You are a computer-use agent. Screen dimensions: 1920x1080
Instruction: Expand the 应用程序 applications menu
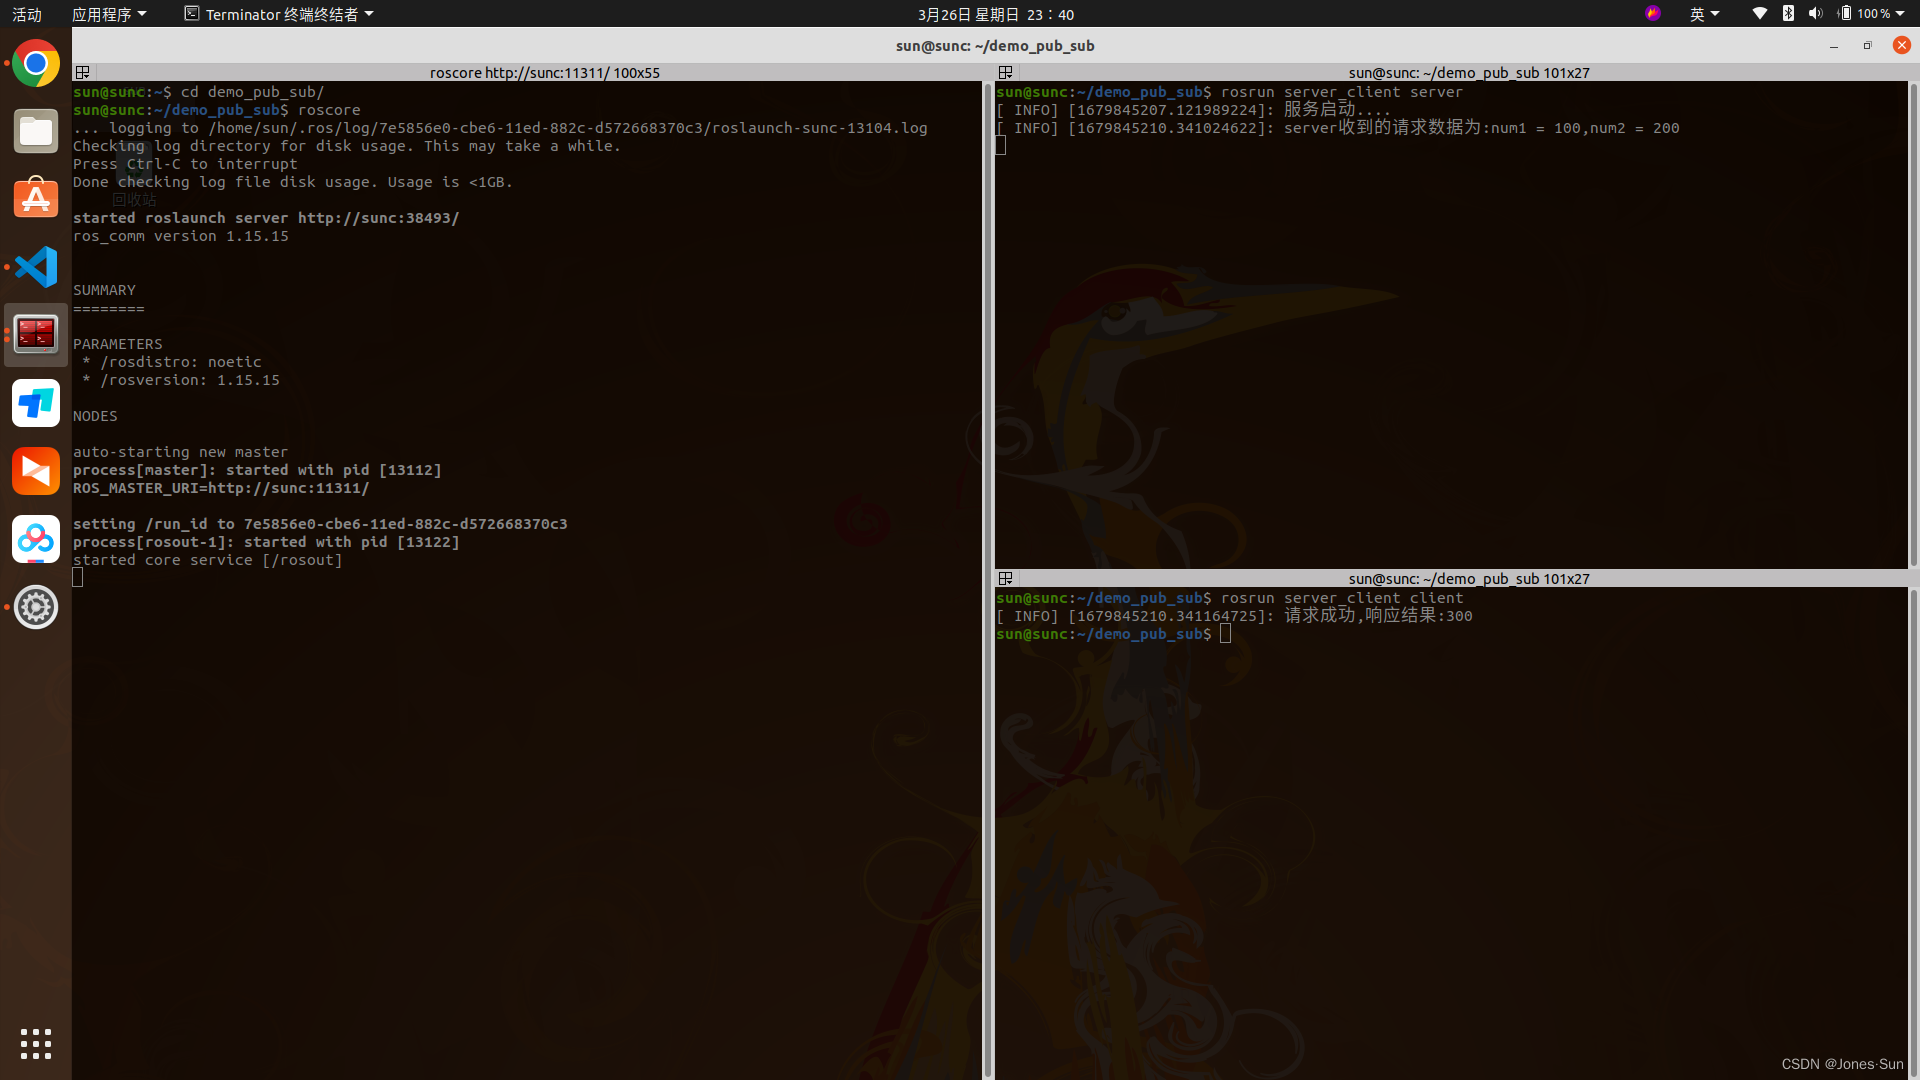pos(109,14)
